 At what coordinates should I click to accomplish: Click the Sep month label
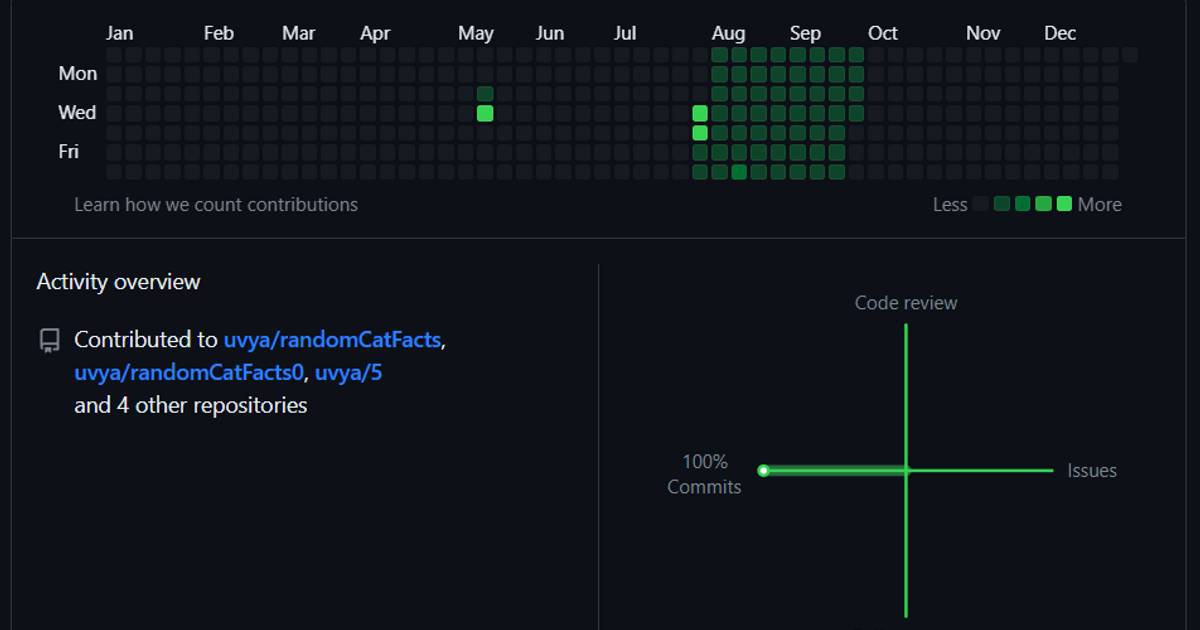click(805, 34)
